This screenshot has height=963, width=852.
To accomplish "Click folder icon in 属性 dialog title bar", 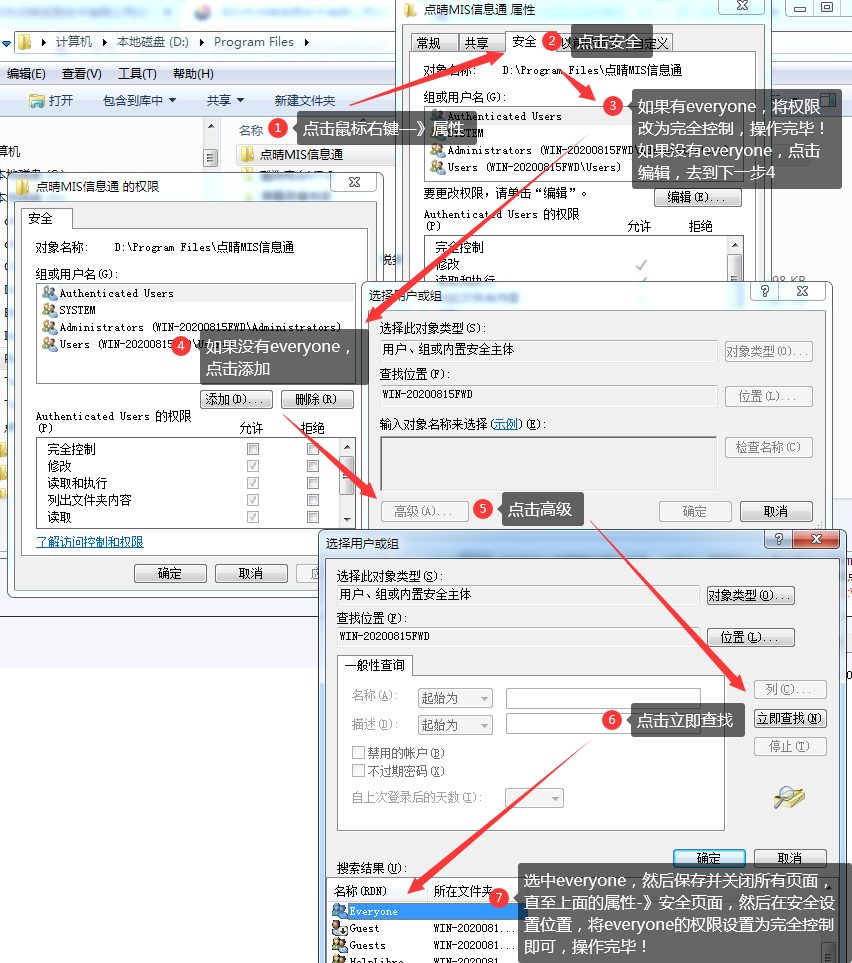I will [410, 9].
